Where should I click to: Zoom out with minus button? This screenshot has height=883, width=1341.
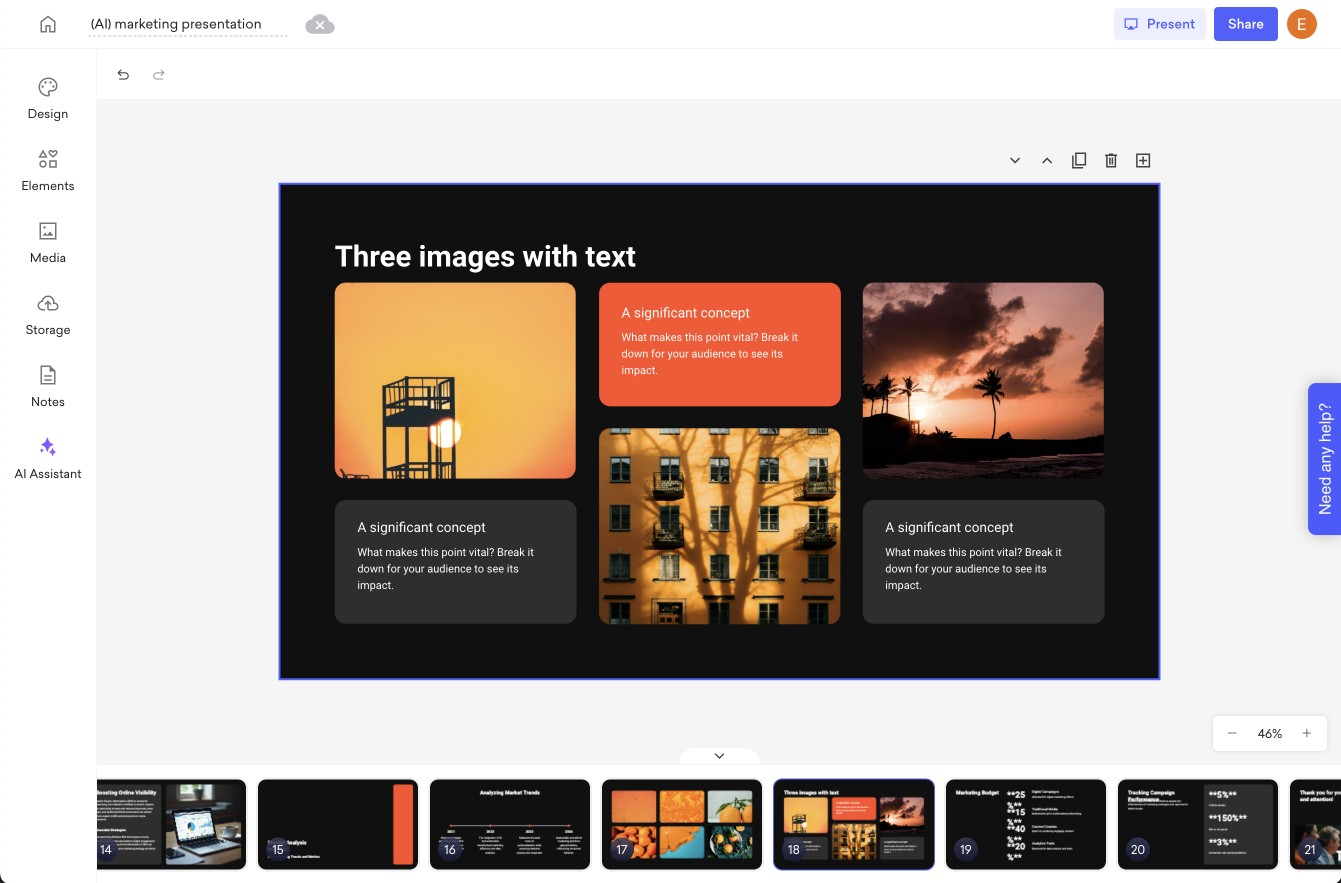pos(1232,733)
